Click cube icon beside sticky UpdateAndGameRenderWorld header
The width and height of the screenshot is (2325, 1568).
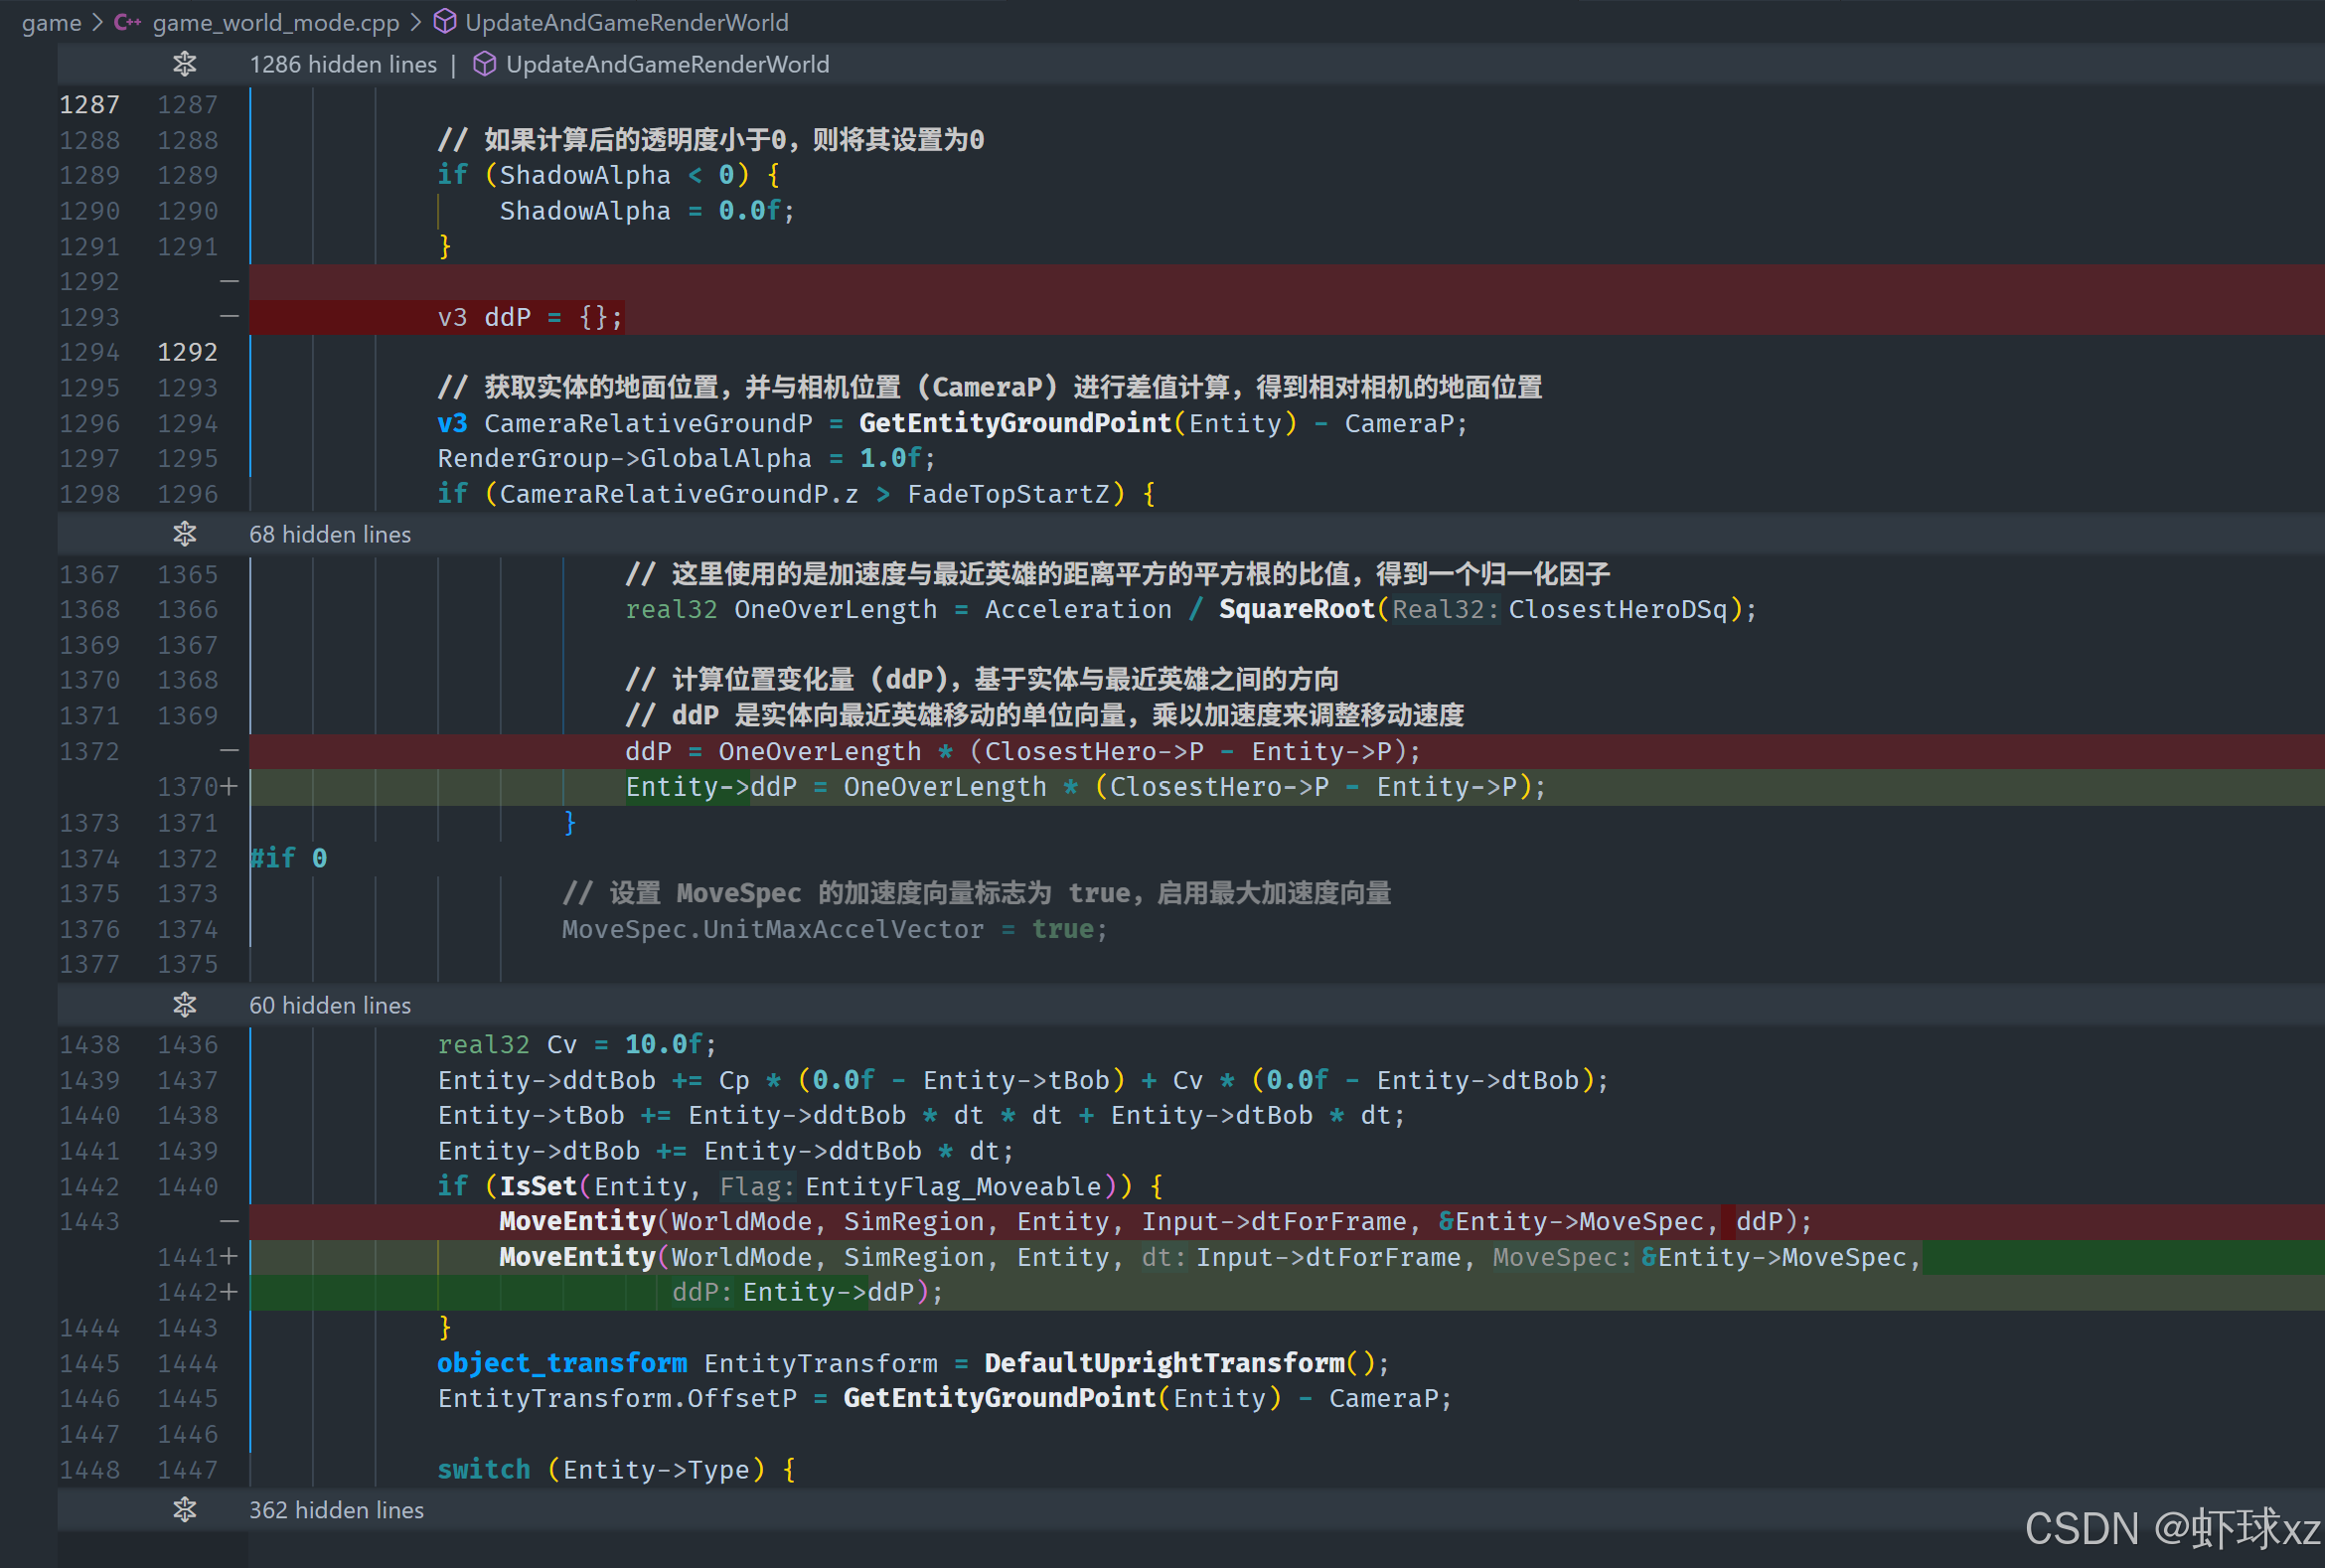[x=484, y=65]
